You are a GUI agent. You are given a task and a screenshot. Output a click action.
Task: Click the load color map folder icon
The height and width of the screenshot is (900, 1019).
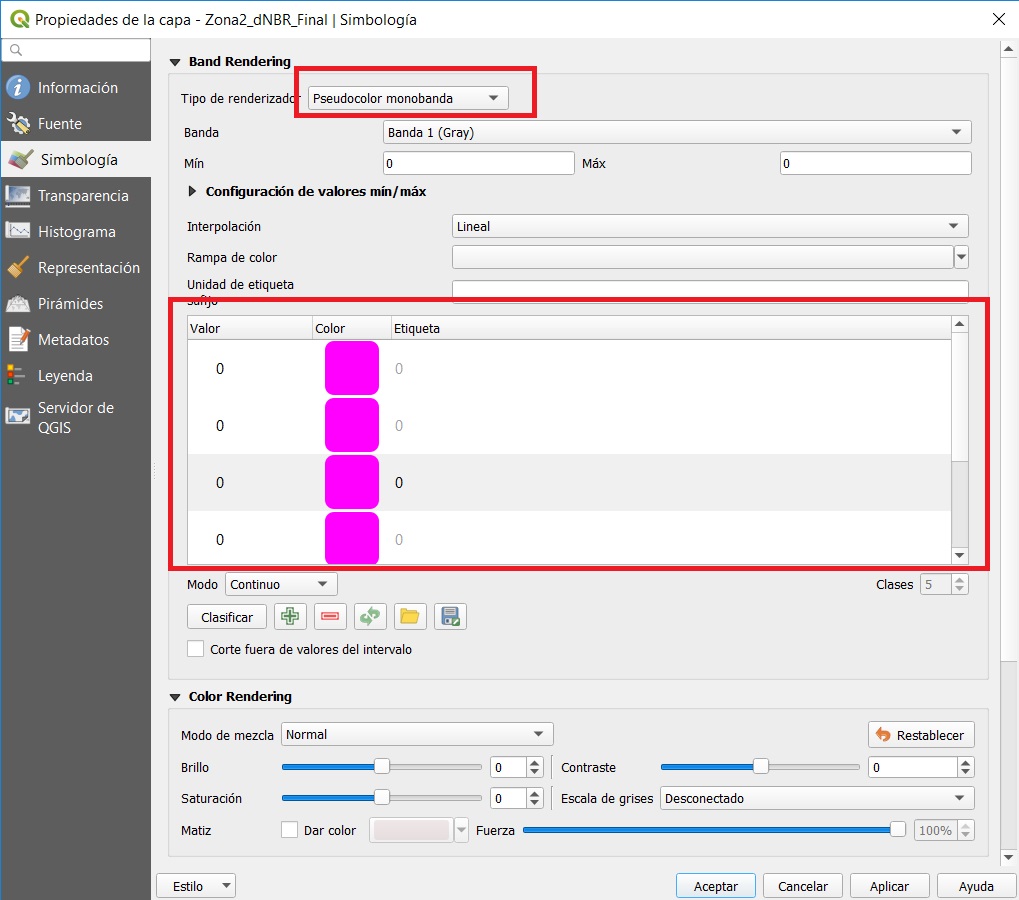pyautogui.click(x=409, y=617)
